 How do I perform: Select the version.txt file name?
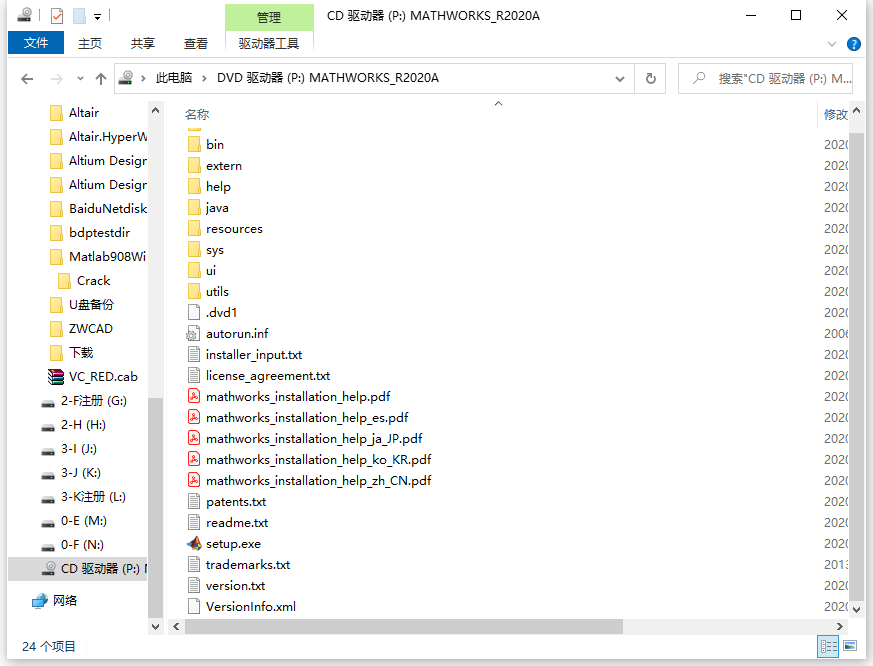click(x=235, y=586)
